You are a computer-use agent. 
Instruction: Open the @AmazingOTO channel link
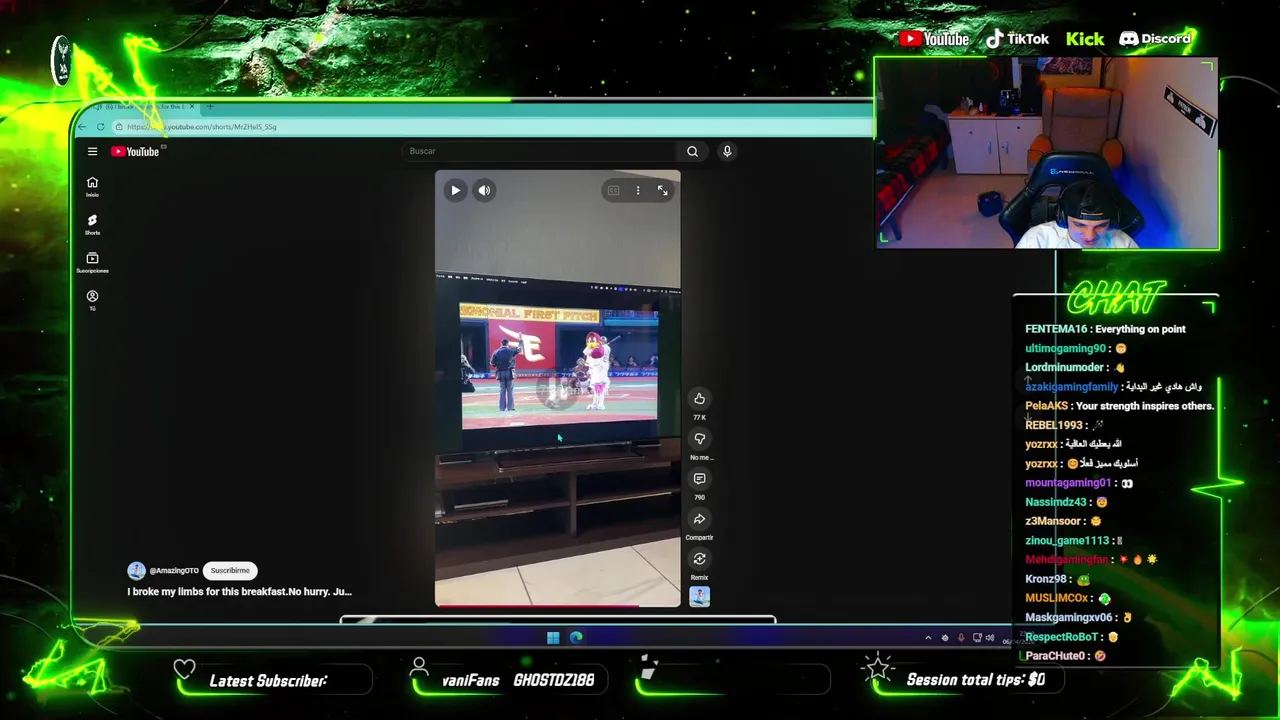[174, 571]
